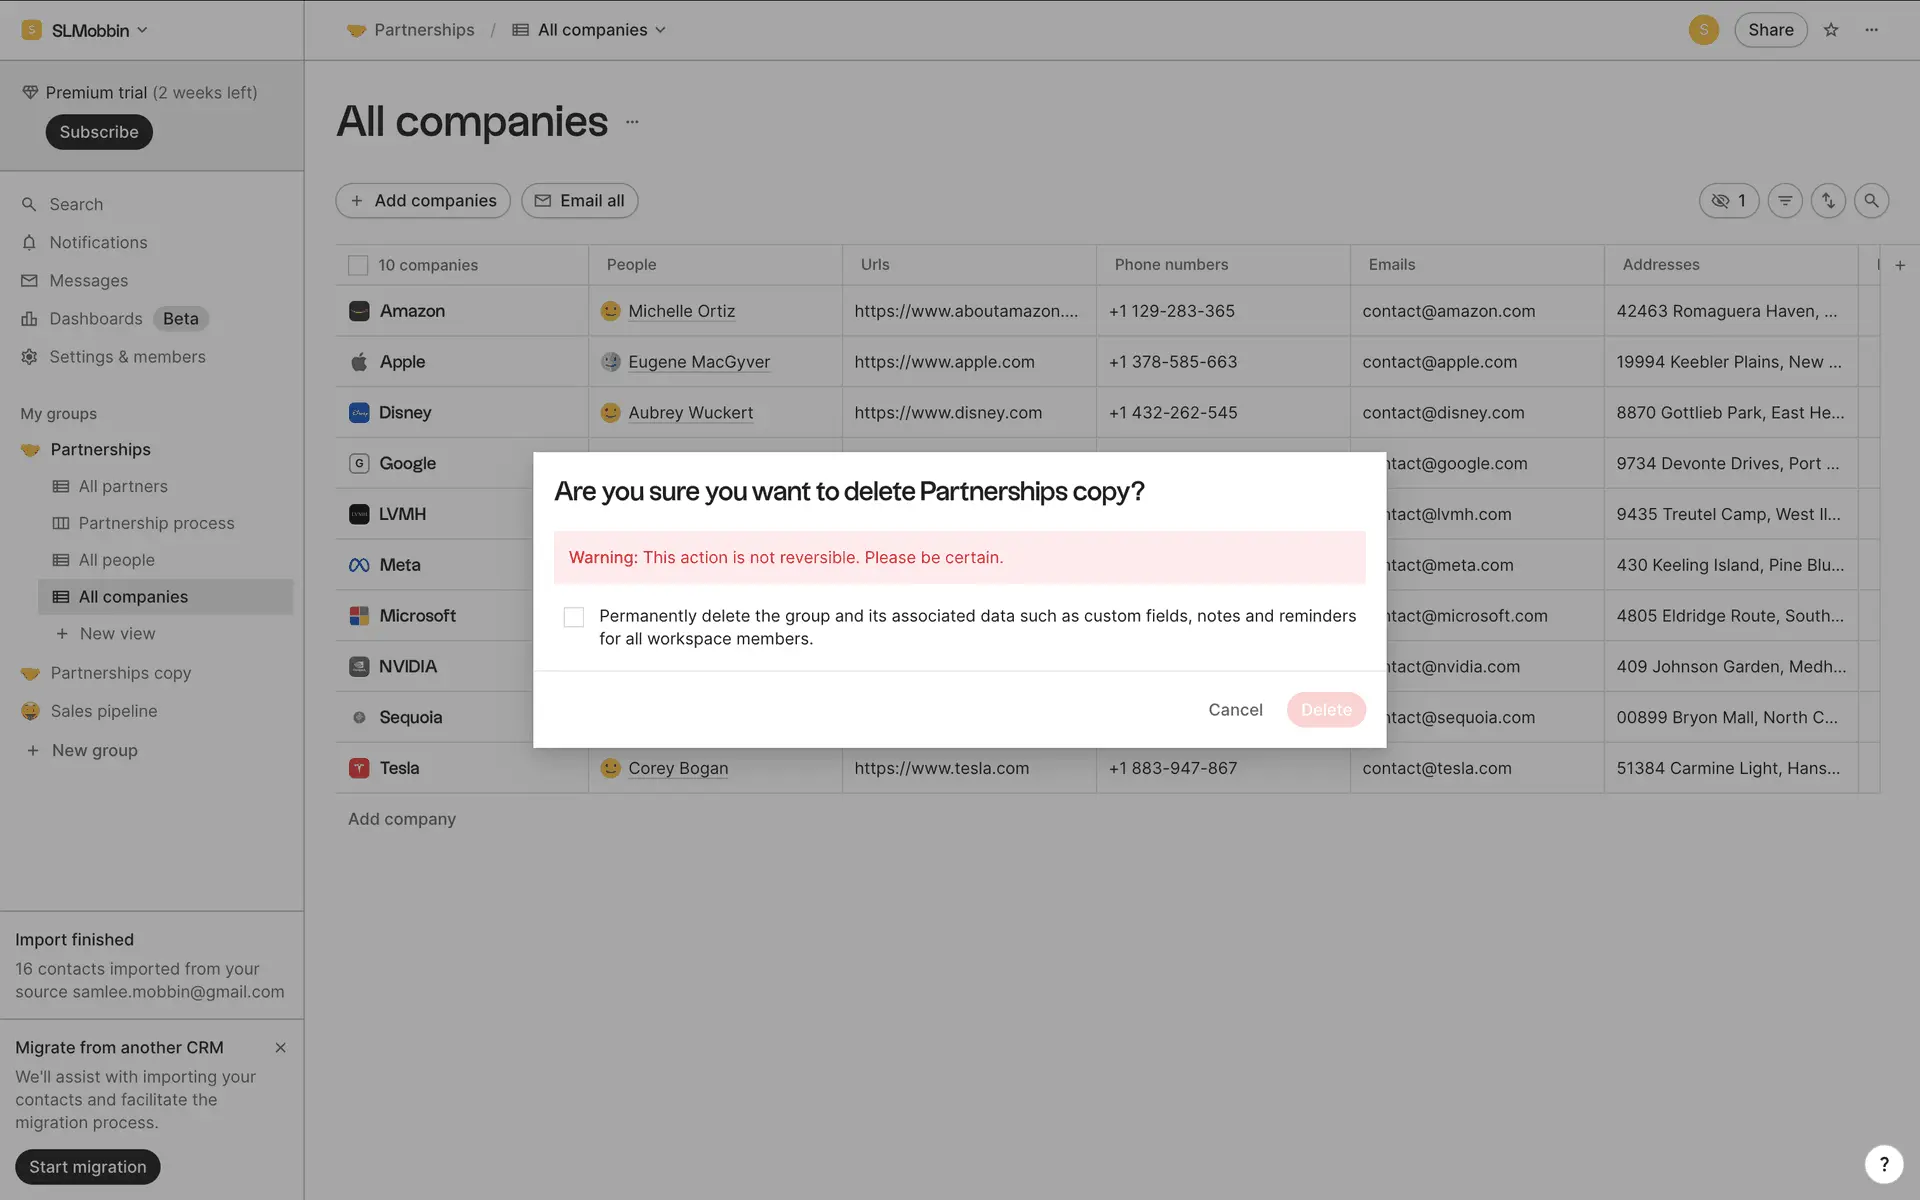Screen dimensions: 1920x1200
Task: Open the Sales pipeline group
Action: tap(104, 711)
